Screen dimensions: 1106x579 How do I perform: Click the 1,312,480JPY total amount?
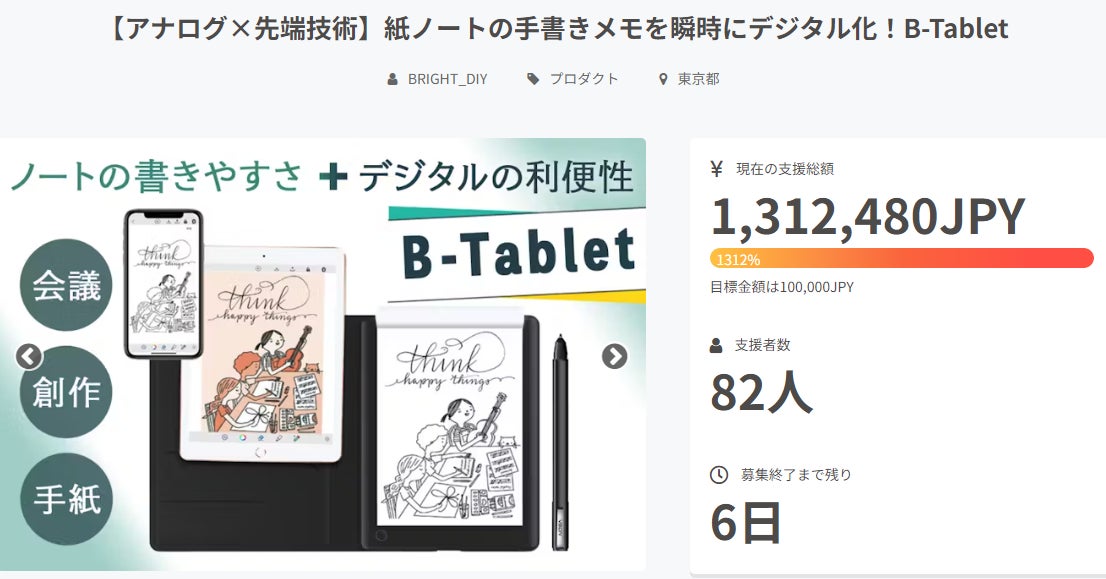point(868,217)
